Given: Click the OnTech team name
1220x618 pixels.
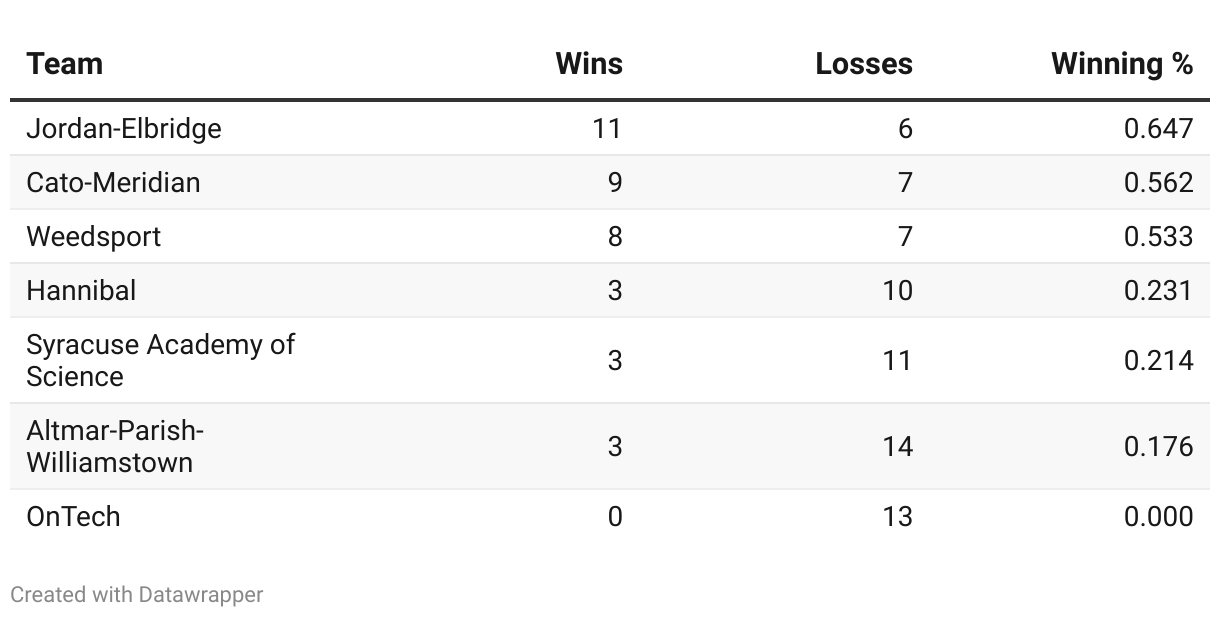Looking at the screenshot, I should [74, 517].
